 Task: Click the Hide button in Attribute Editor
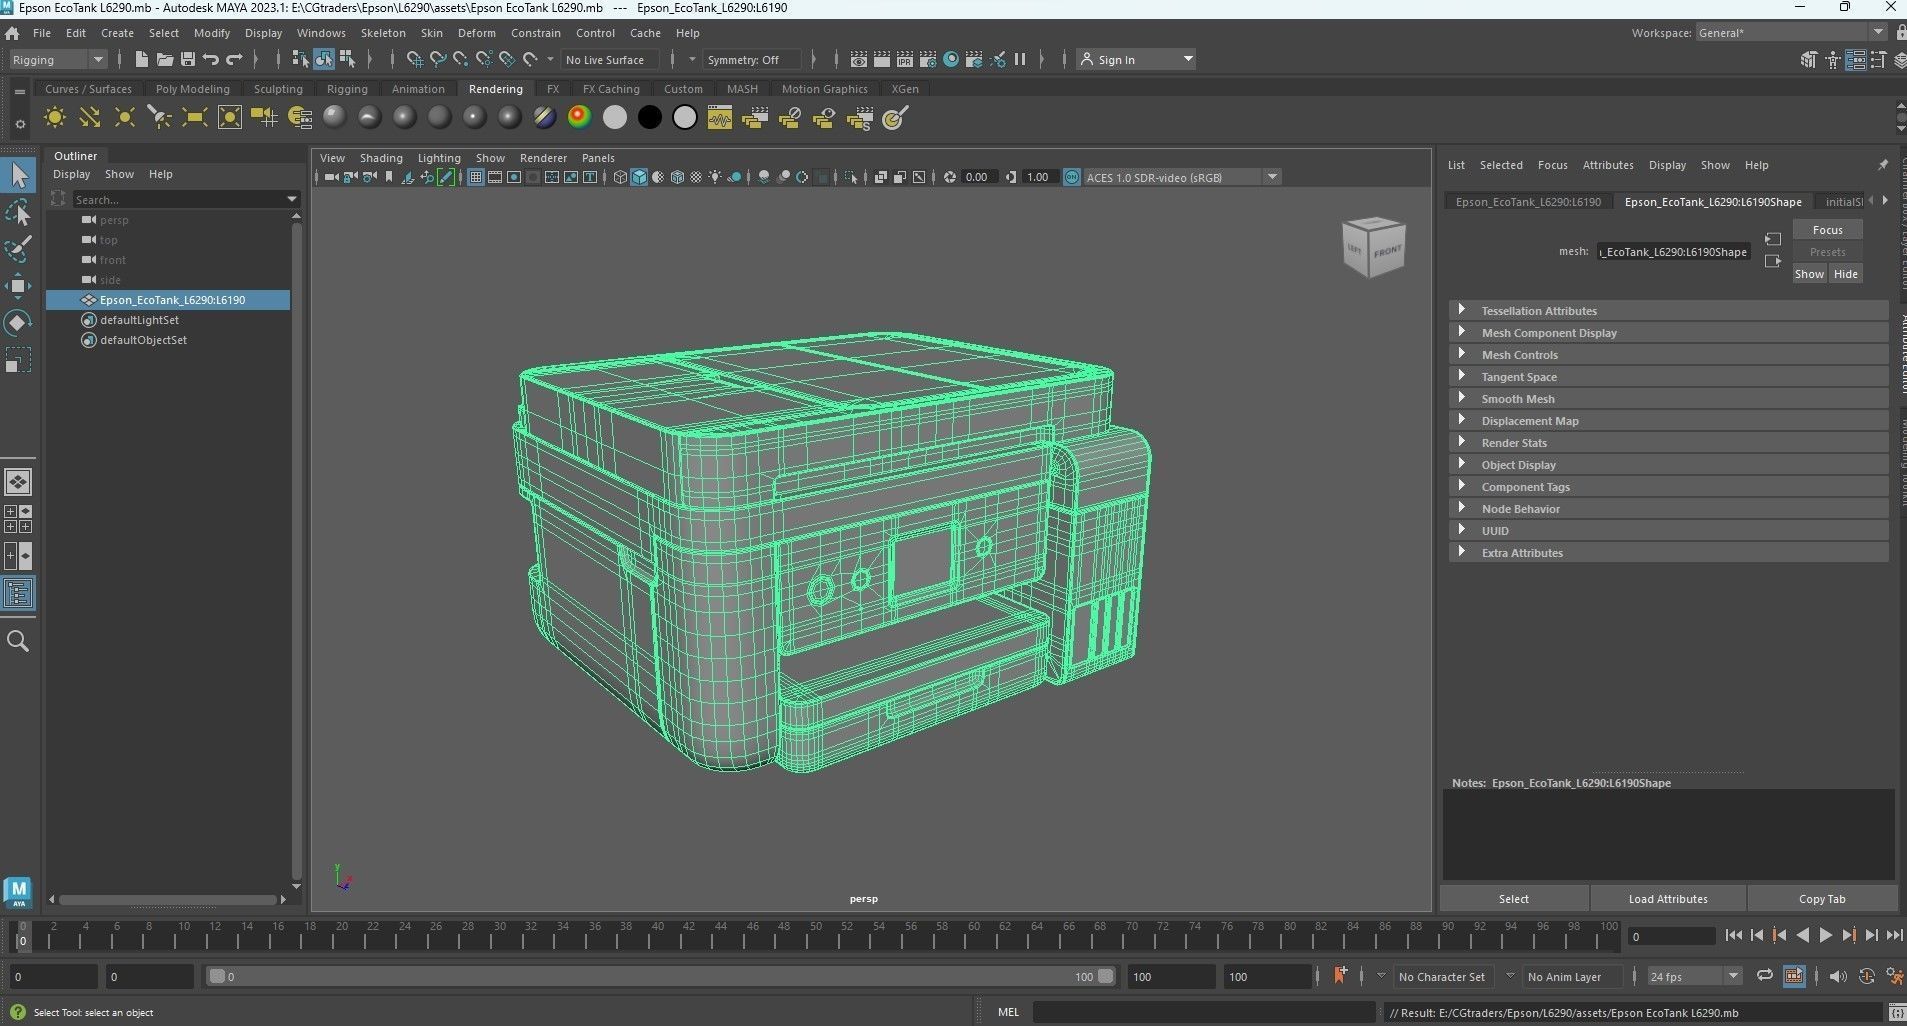[x=1846, y=274]
